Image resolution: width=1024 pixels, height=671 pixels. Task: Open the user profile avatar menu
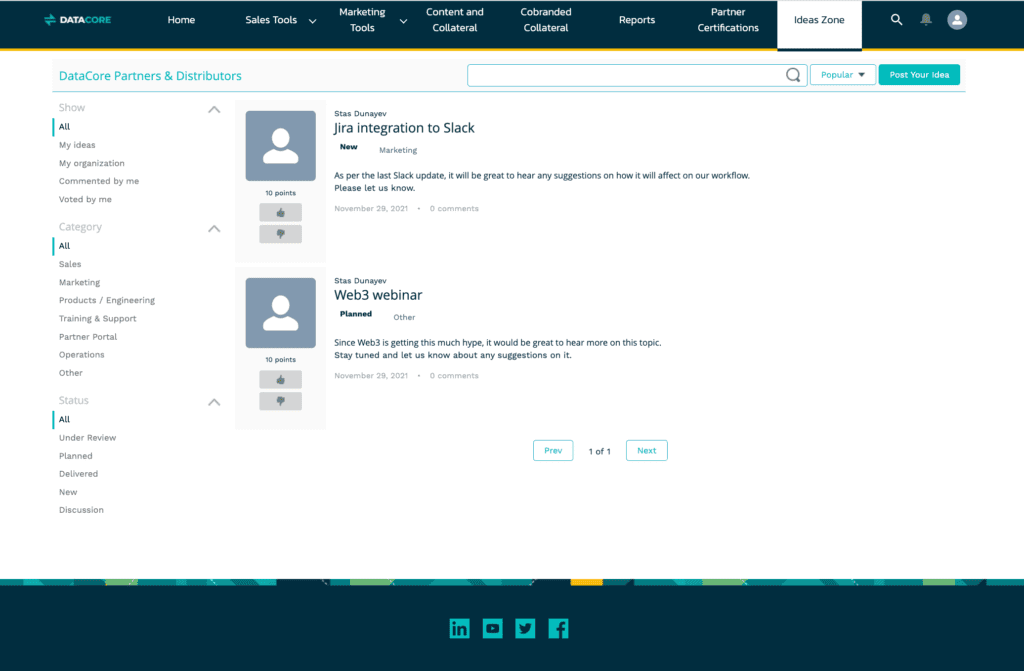tap(957, 20)
